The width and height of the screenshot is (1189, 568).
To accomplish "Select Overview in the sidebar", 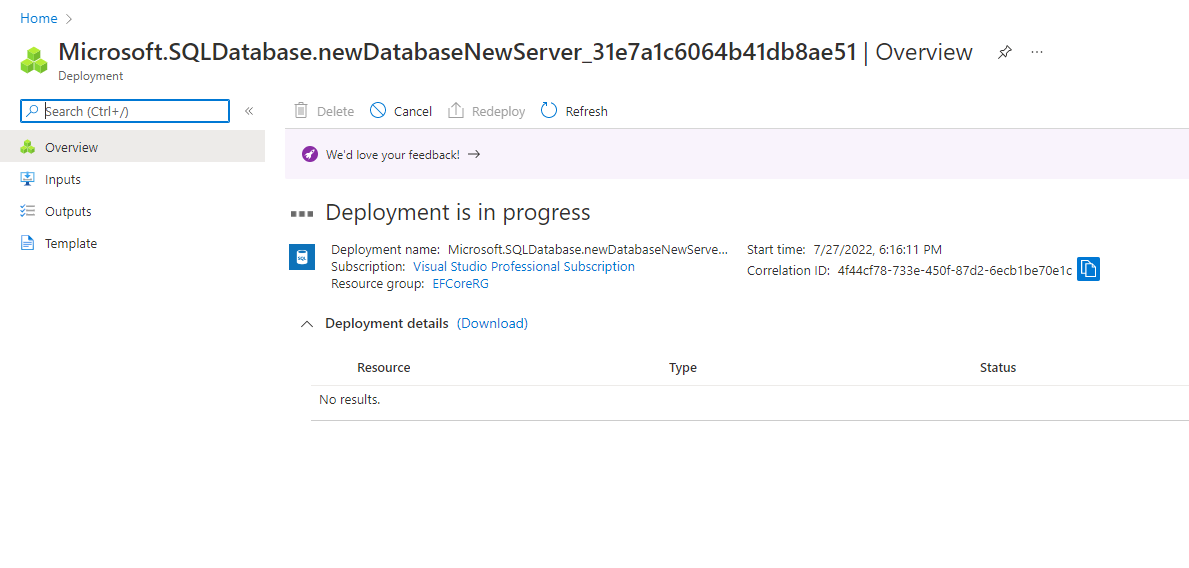I will (71, 148).
